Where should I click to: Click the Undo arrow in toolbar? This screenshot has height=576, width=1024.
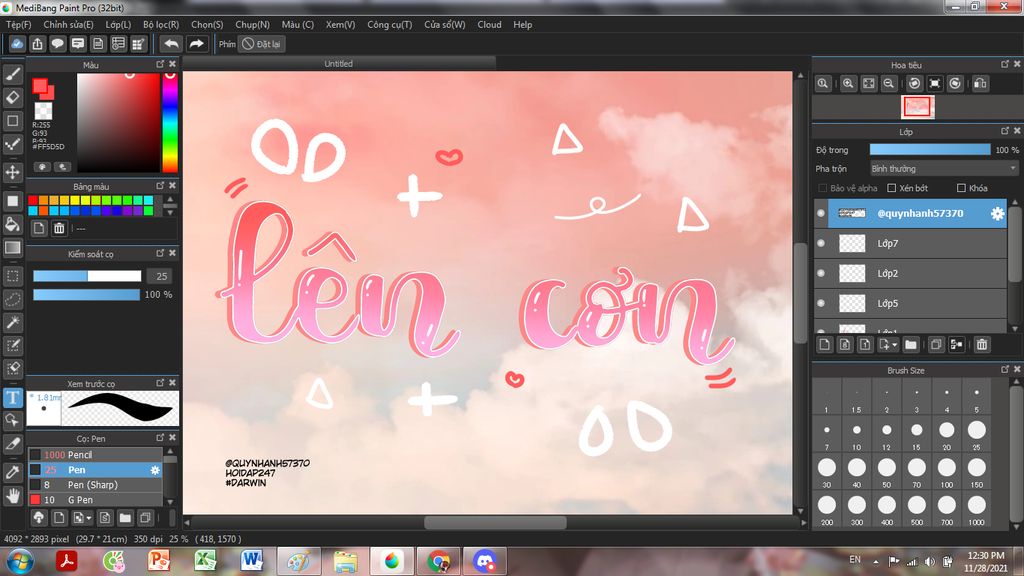coord(171,44)
